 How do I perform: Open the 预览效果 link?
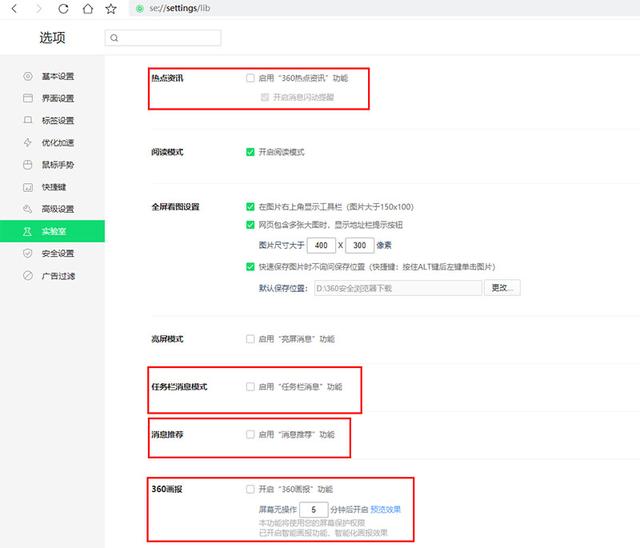click(x=386, y=509)
